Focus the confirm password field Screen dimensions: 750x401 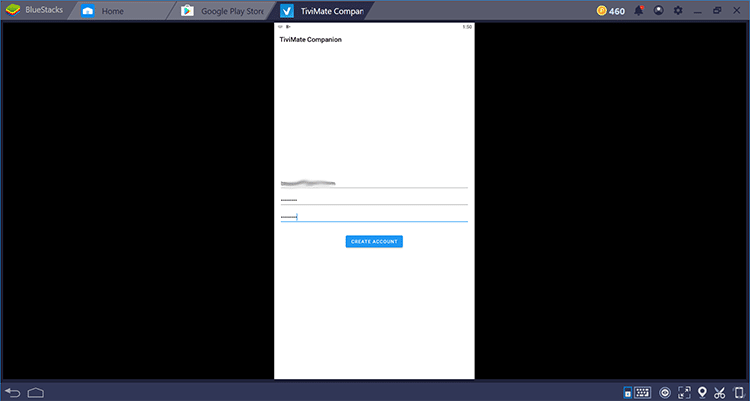coord(374,217)
